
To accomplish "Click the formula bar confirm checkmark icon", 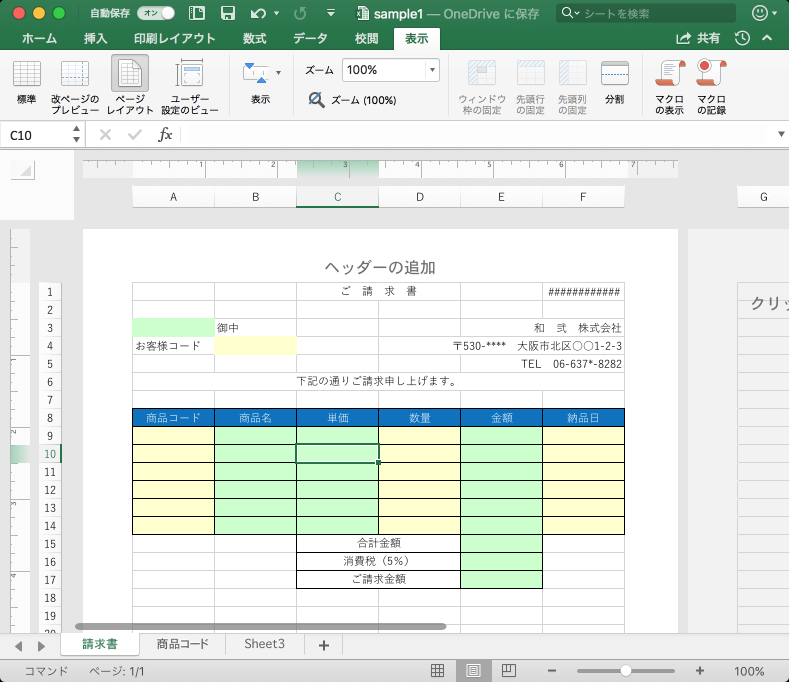I will (135, 134).
